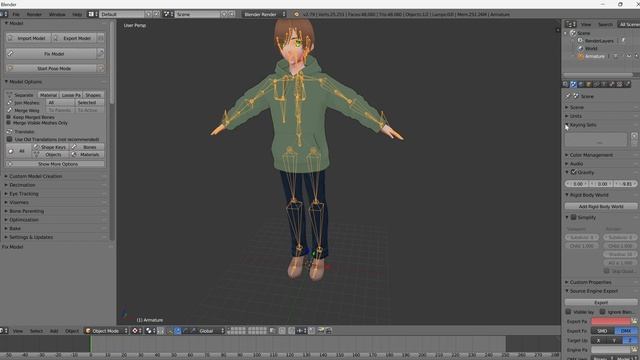
Task: Click the Show More Options button
Action: coord(55,164)
